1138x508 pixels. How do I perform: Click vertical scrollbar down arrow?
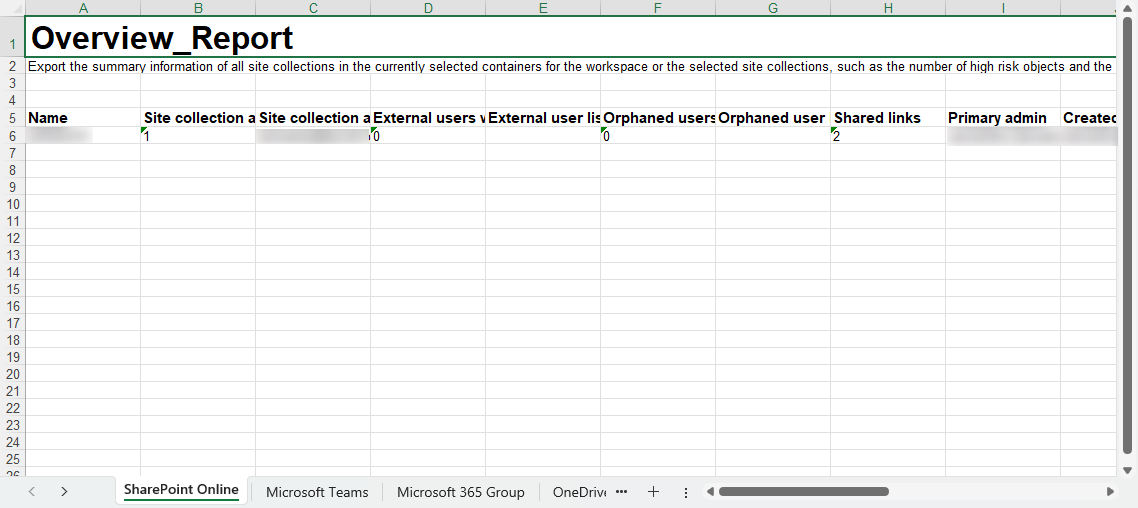[x=1127, y=470]
